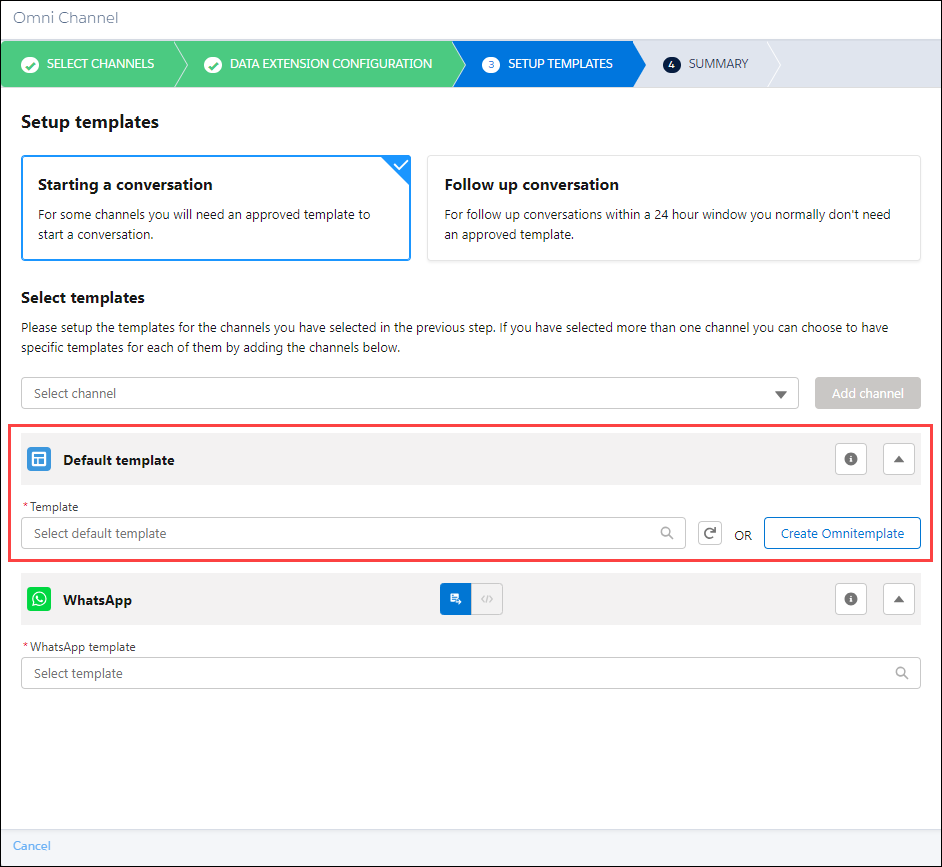Screen dimensions: 942x867
Task: Switch WhatsApp to code view mode
Action: [487, 598]
